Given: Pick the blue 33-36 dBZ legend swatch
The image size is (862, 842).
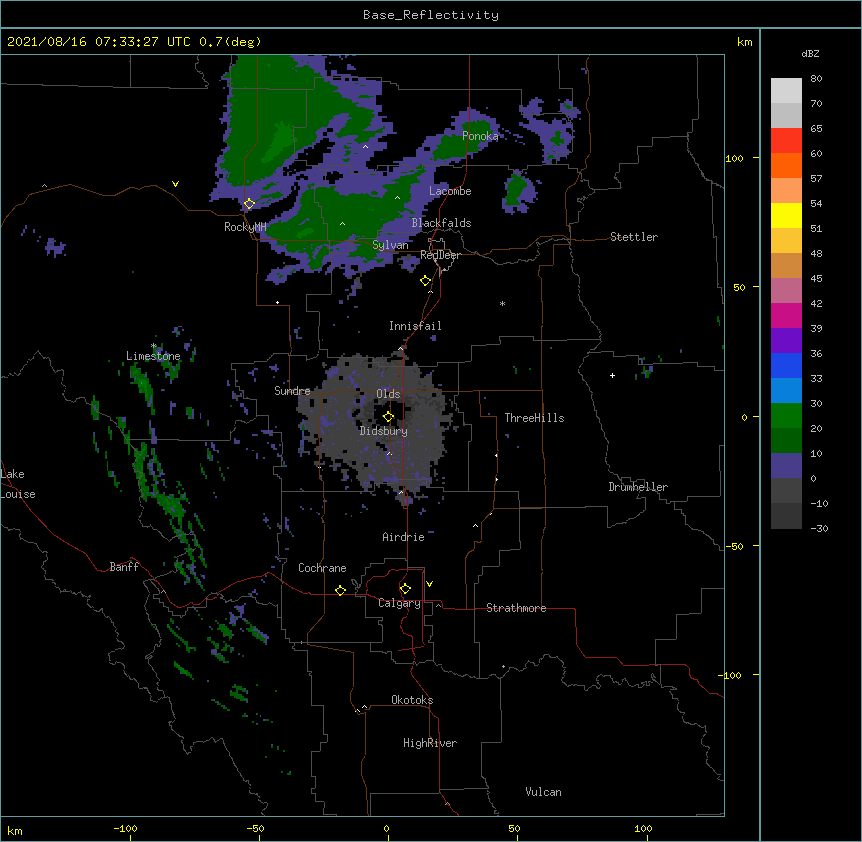Looking at the screenshot, I should point(786,365).
